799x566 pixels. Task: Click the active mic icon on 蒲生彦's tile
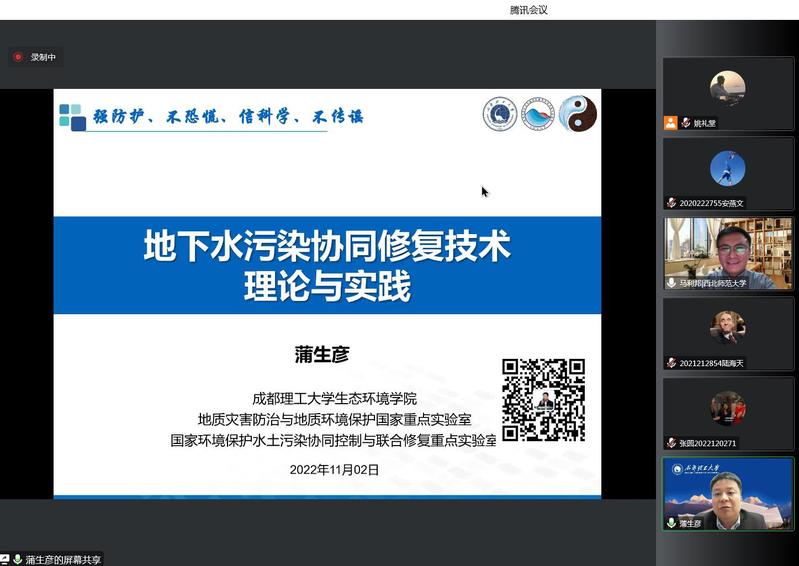(x=672, y=523)
